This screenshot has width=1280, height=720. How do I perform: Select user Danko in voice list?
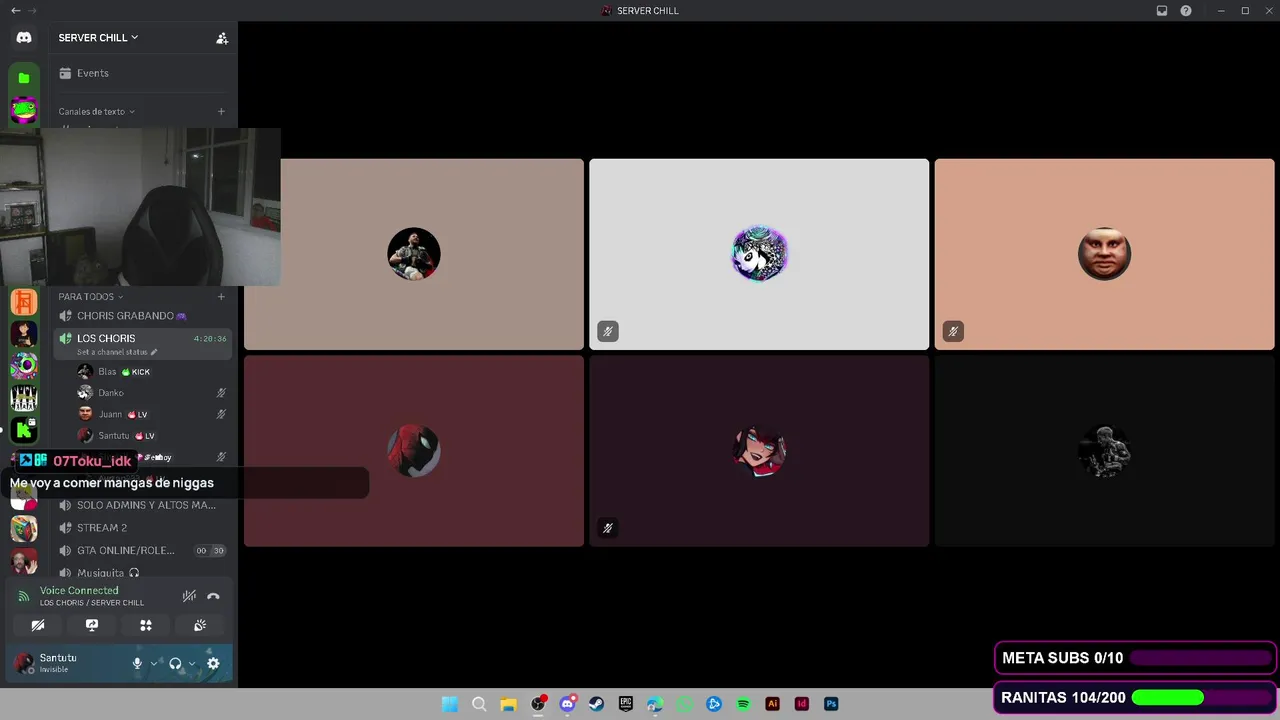click(x=152, y=393)
